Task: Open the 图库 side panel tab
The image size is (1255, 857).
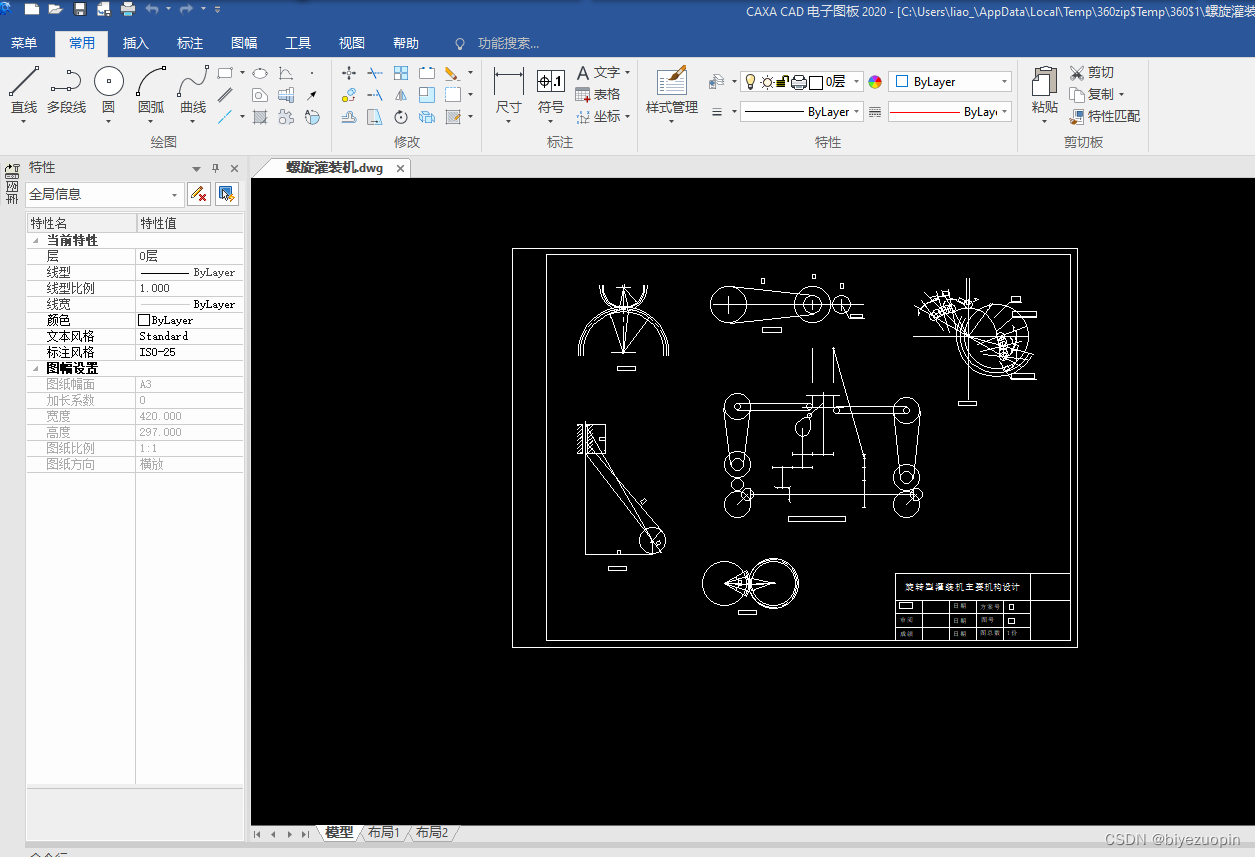Action: click(x=12, y=183)
